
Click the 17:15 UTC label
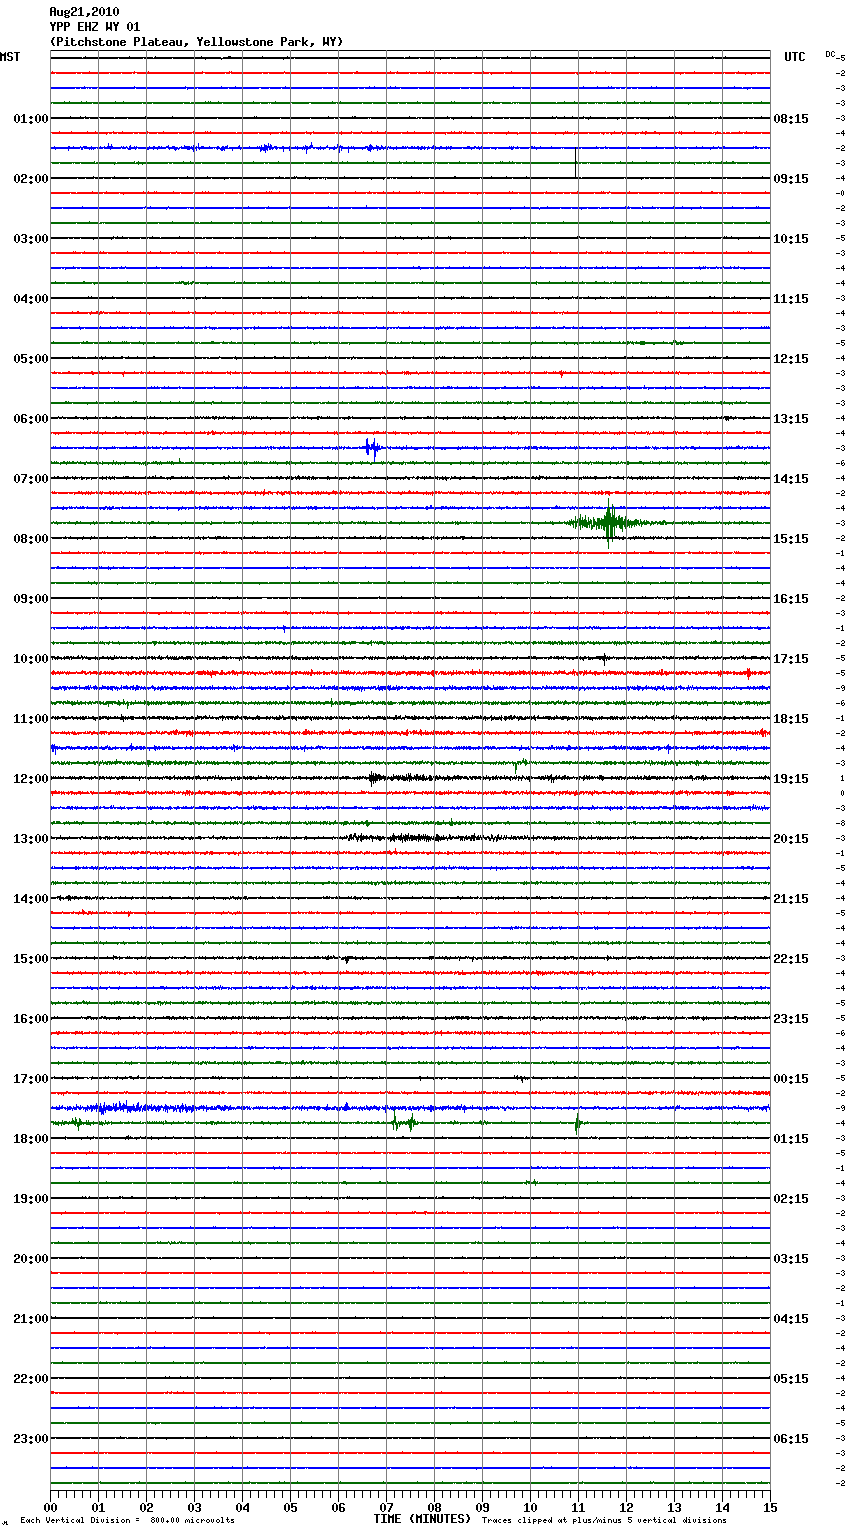tap(791, 659)
